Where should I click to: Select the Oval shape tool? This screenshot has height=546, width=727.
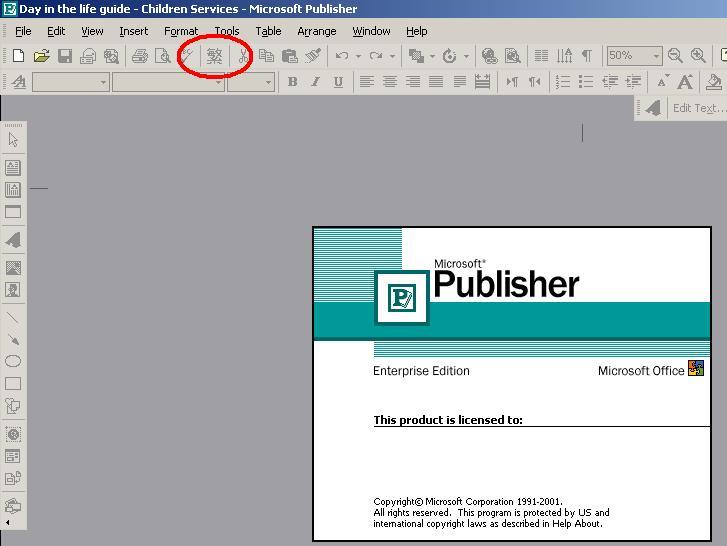[13, 361]
